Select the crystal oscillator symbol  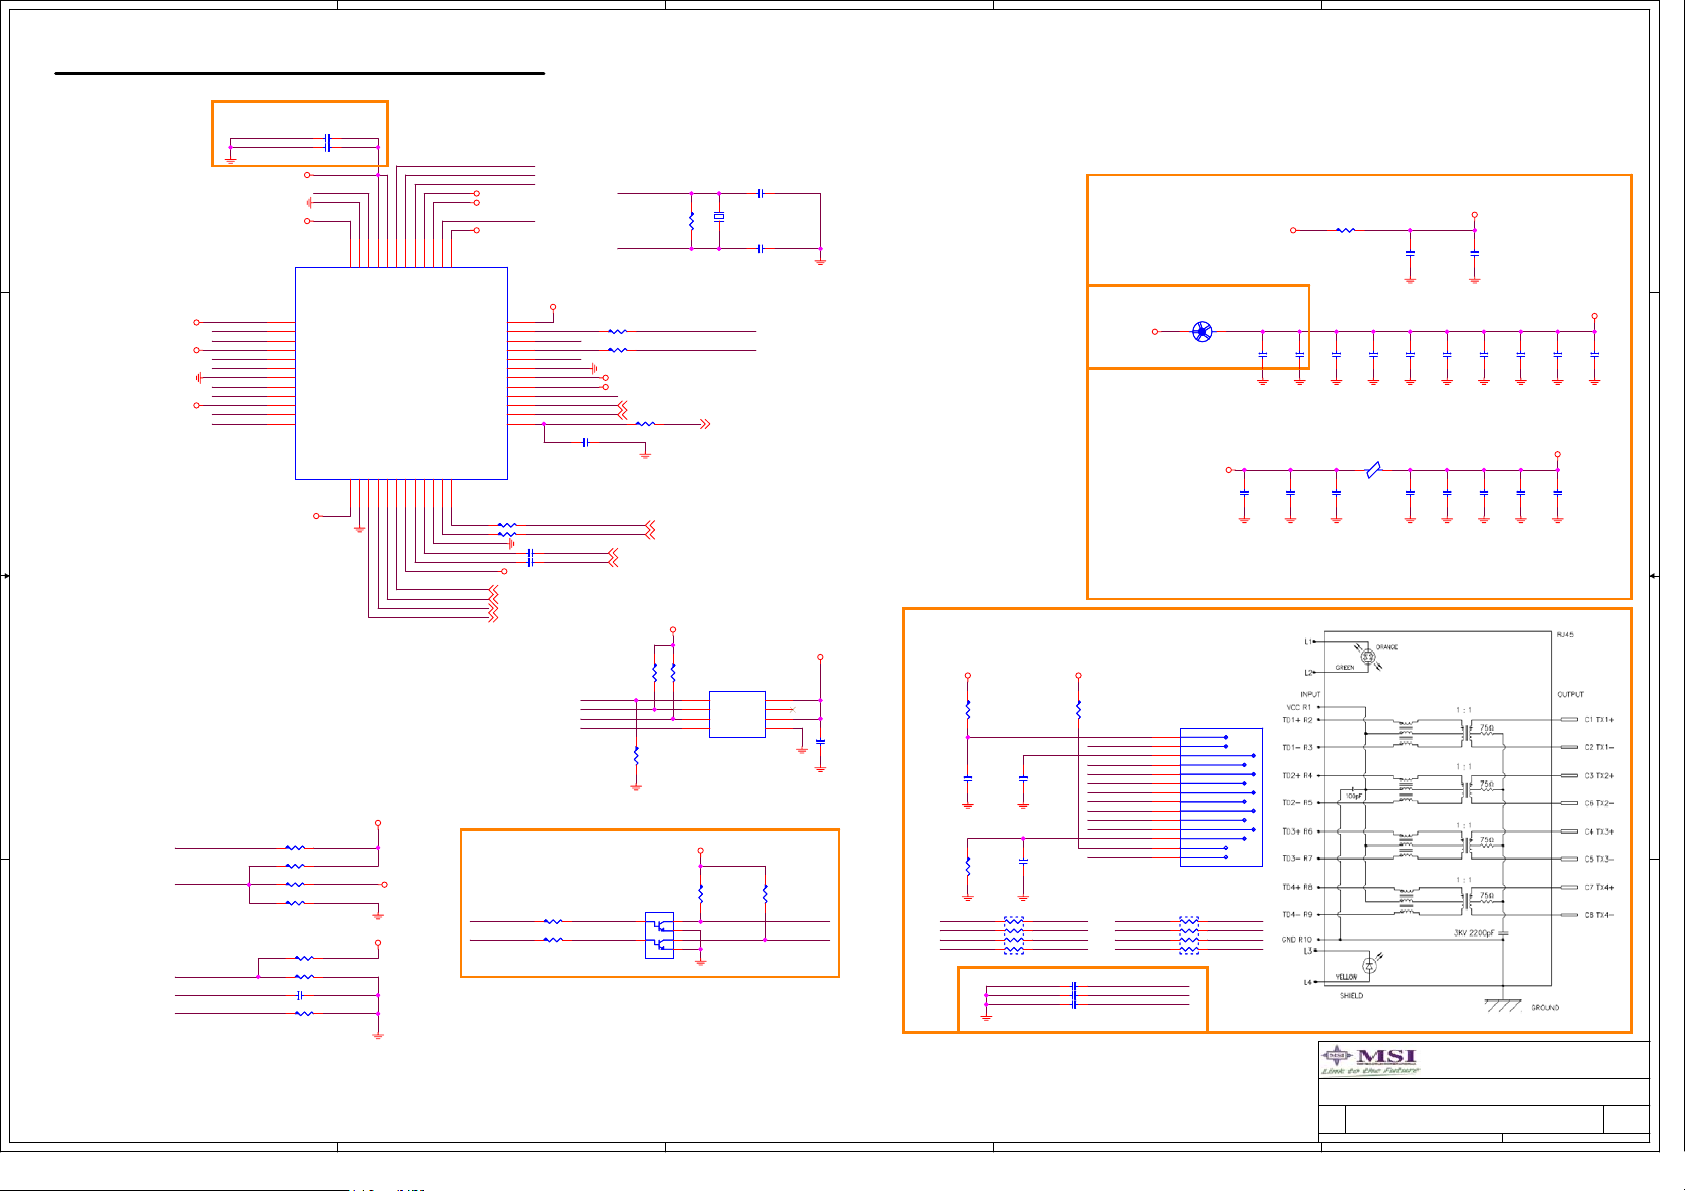click(x=719, y=217)
